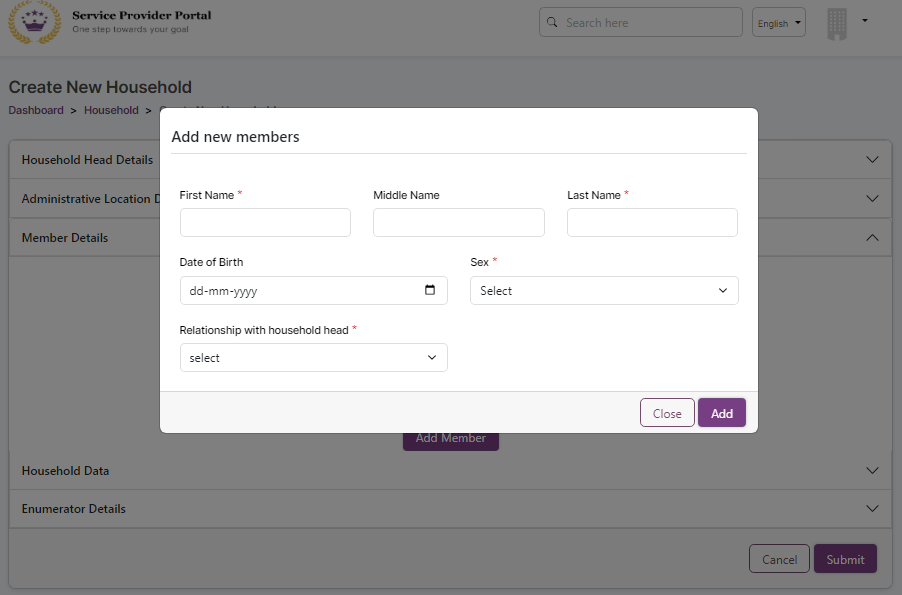Open the English language dropdown
This screenshot has height=595, width=902.
click(778, 23)
